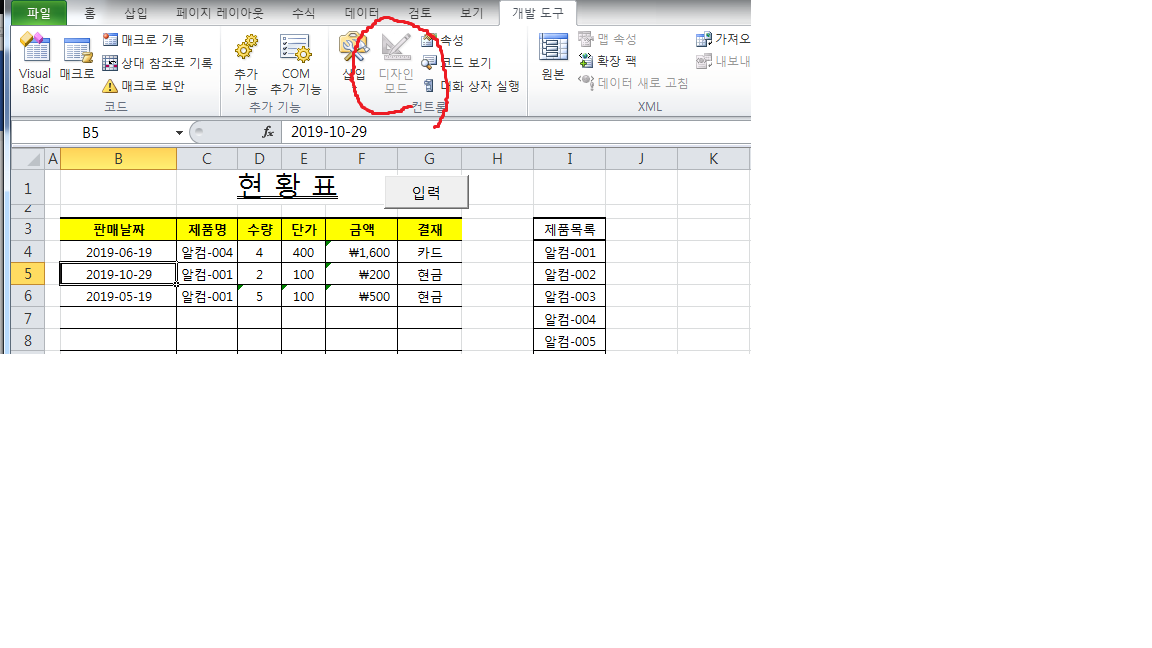Click 코드 보기 (View Code)
Screen dimensions: 1152x648
click(457, 63)
